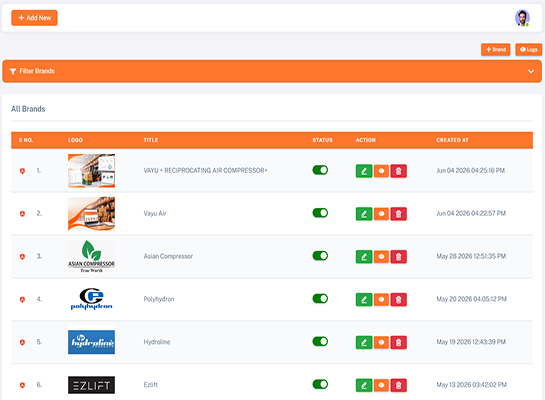View the Polyhydron brand with the eye icon
This screenshot has height=400, width=545.
coord(381,299)
